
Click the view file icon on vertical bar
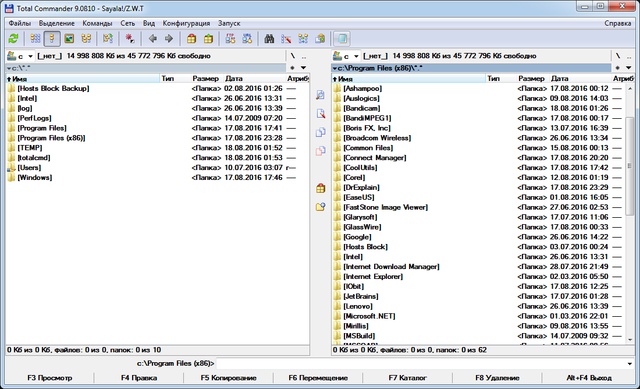click(320, 95)
